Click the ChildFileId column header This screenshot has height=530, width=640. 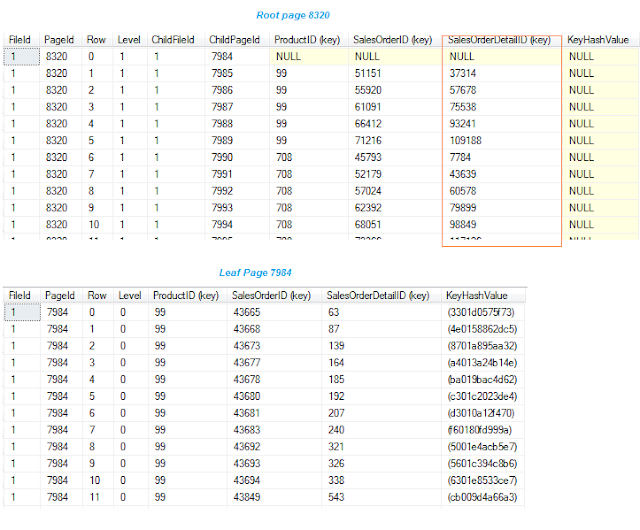(176, 40)
